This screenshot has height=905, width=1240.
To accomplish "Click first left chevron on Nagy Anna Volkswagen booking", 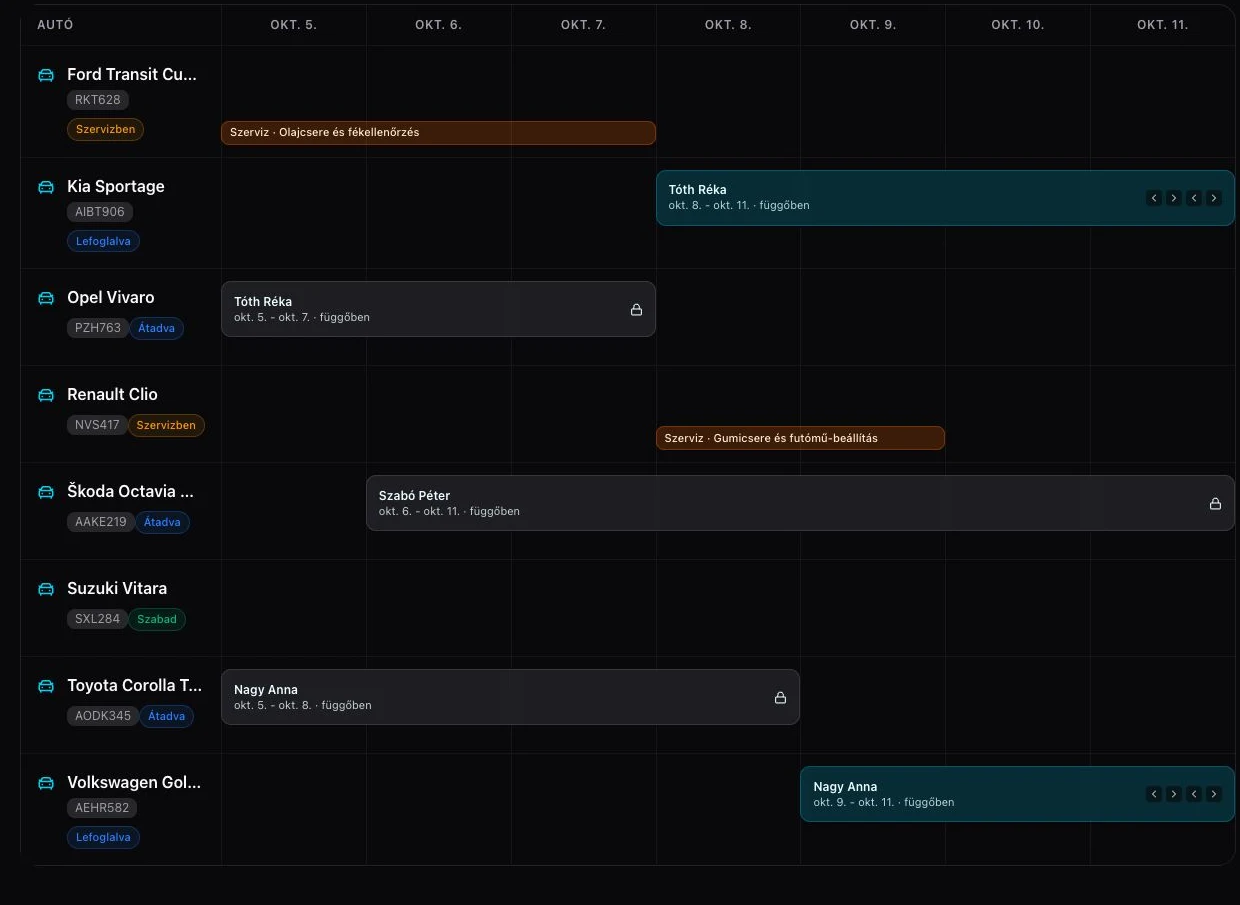I will point(1154,794).
